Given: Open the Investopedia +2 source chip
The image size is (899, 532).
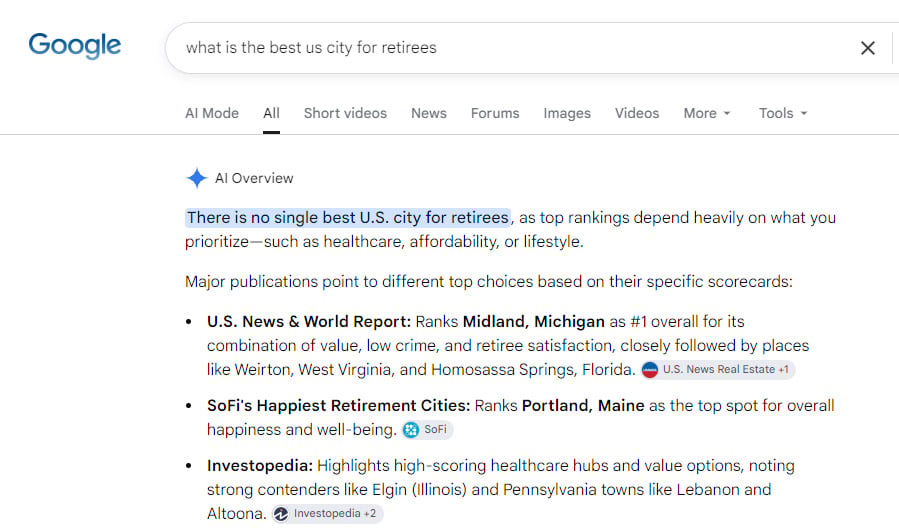Looking at the screenshot, I should [327, 514].
